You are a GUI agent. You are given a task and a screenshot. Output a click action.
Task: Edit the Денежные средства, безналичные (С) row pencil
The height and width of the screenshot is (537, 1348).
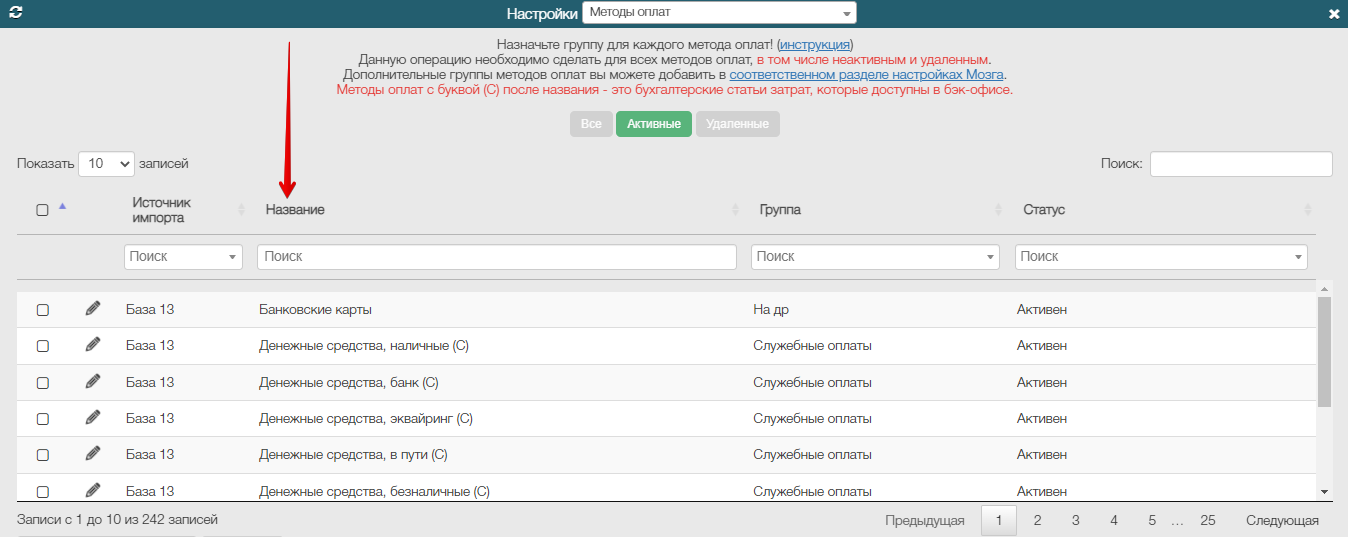tap(93, 489)
